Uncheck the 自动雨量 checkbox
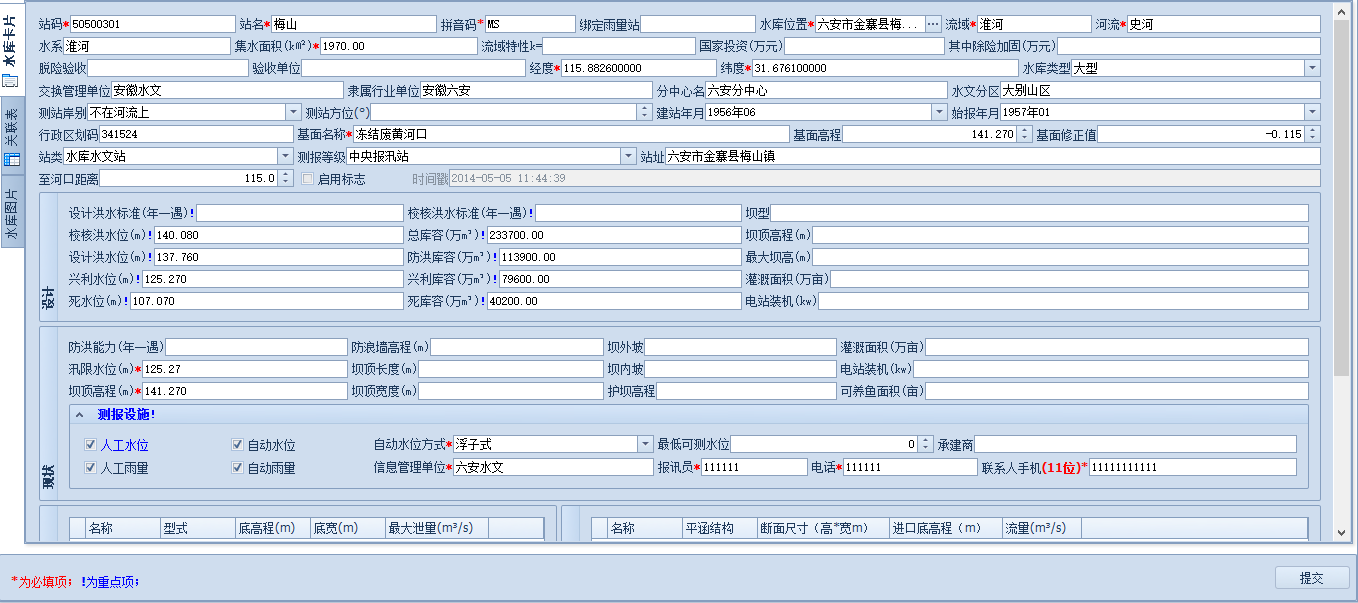This screenshot has width=1358, height=603. (238, 468)
